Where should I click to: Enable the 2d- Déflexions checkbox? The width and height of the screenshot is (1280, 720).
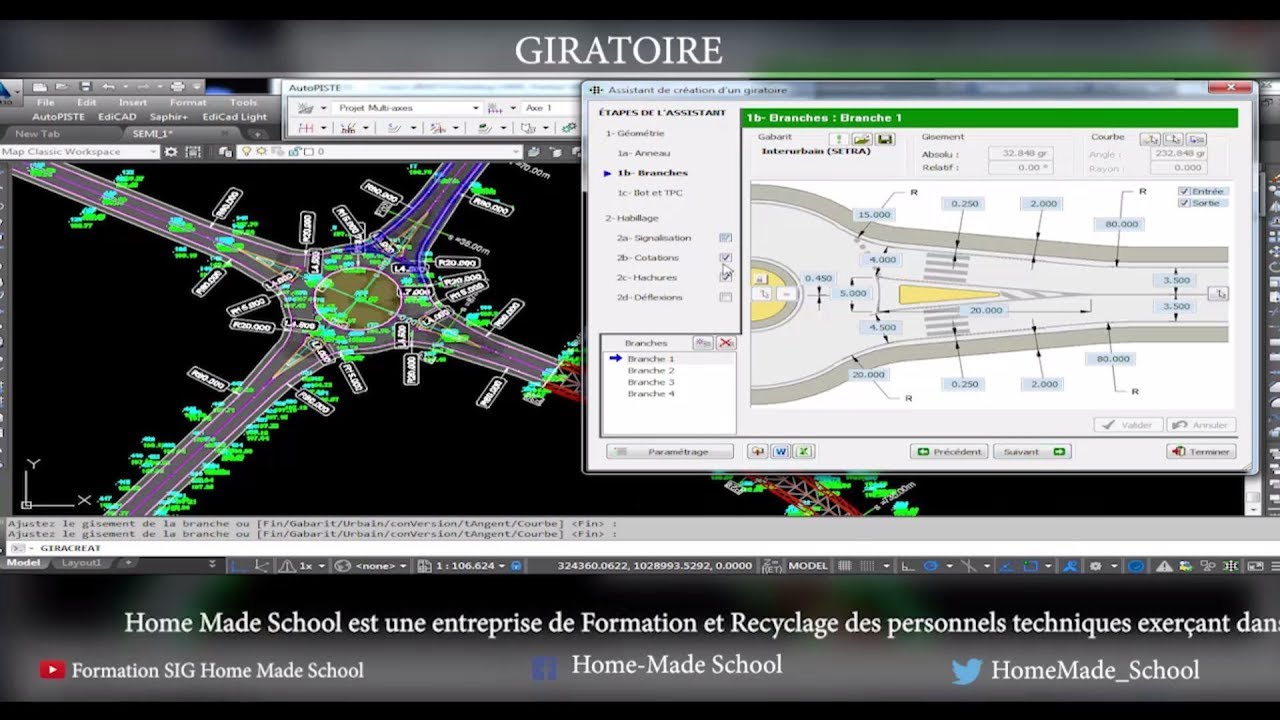tap(726, 297)
